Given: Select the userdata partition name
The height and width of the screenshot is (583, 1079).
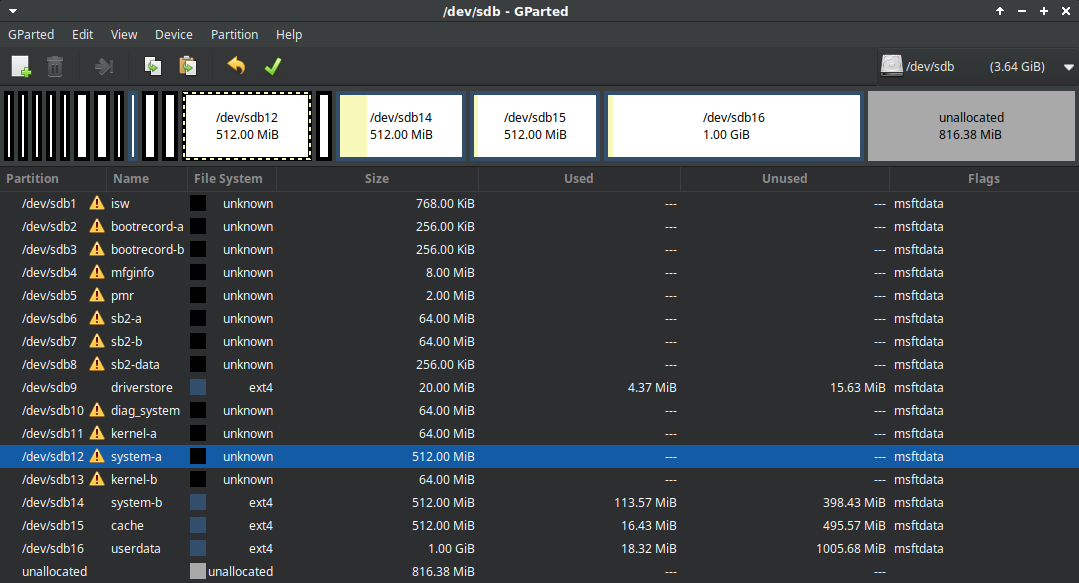Looking at the screenshot, I should click(x=136, y=549).
